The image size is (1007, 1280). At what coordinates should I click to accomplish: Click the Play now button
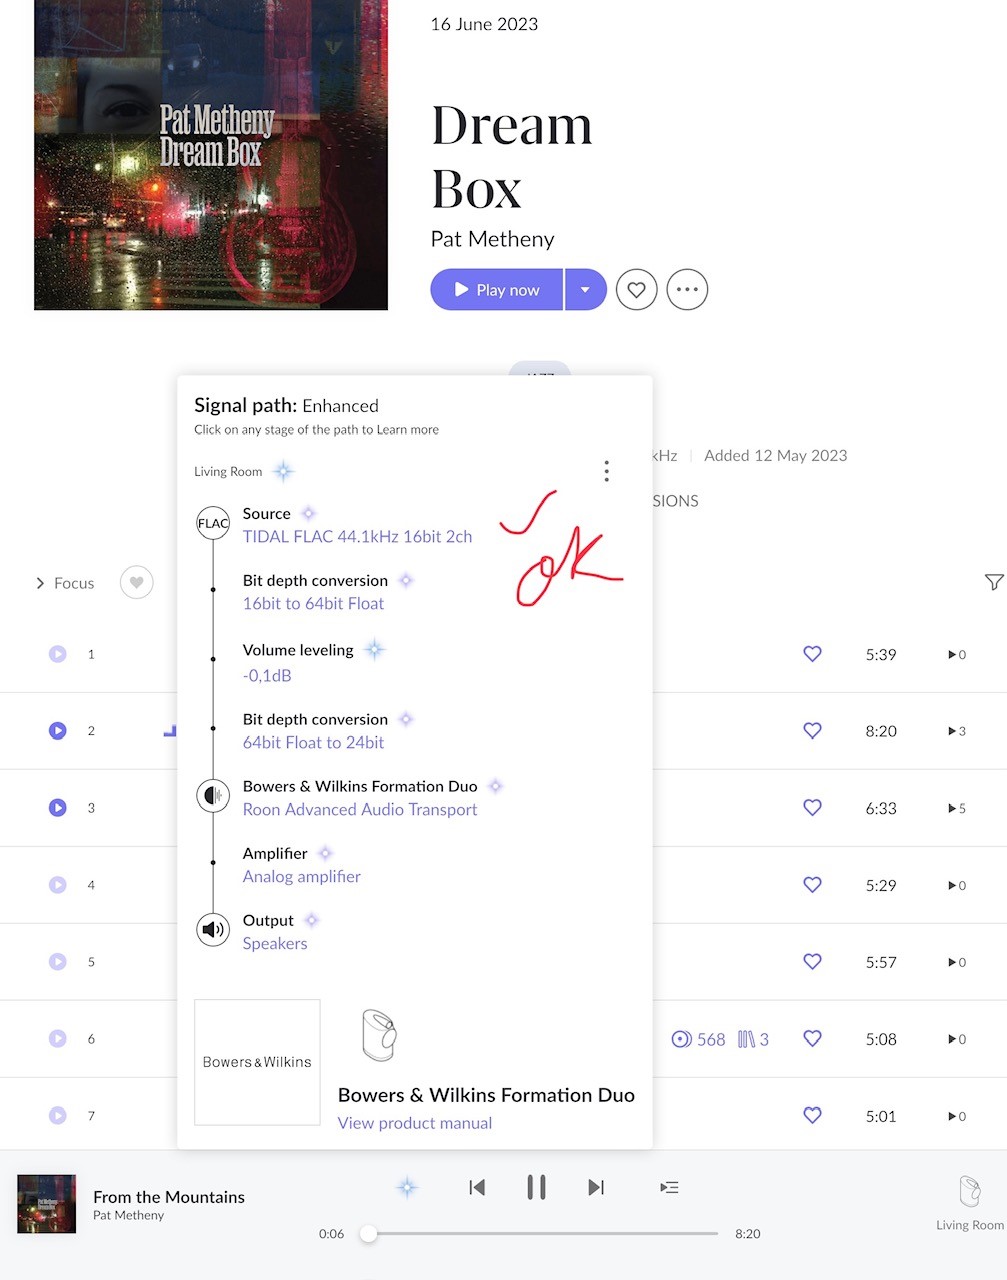pyautogui.click(x=496, y=289)
